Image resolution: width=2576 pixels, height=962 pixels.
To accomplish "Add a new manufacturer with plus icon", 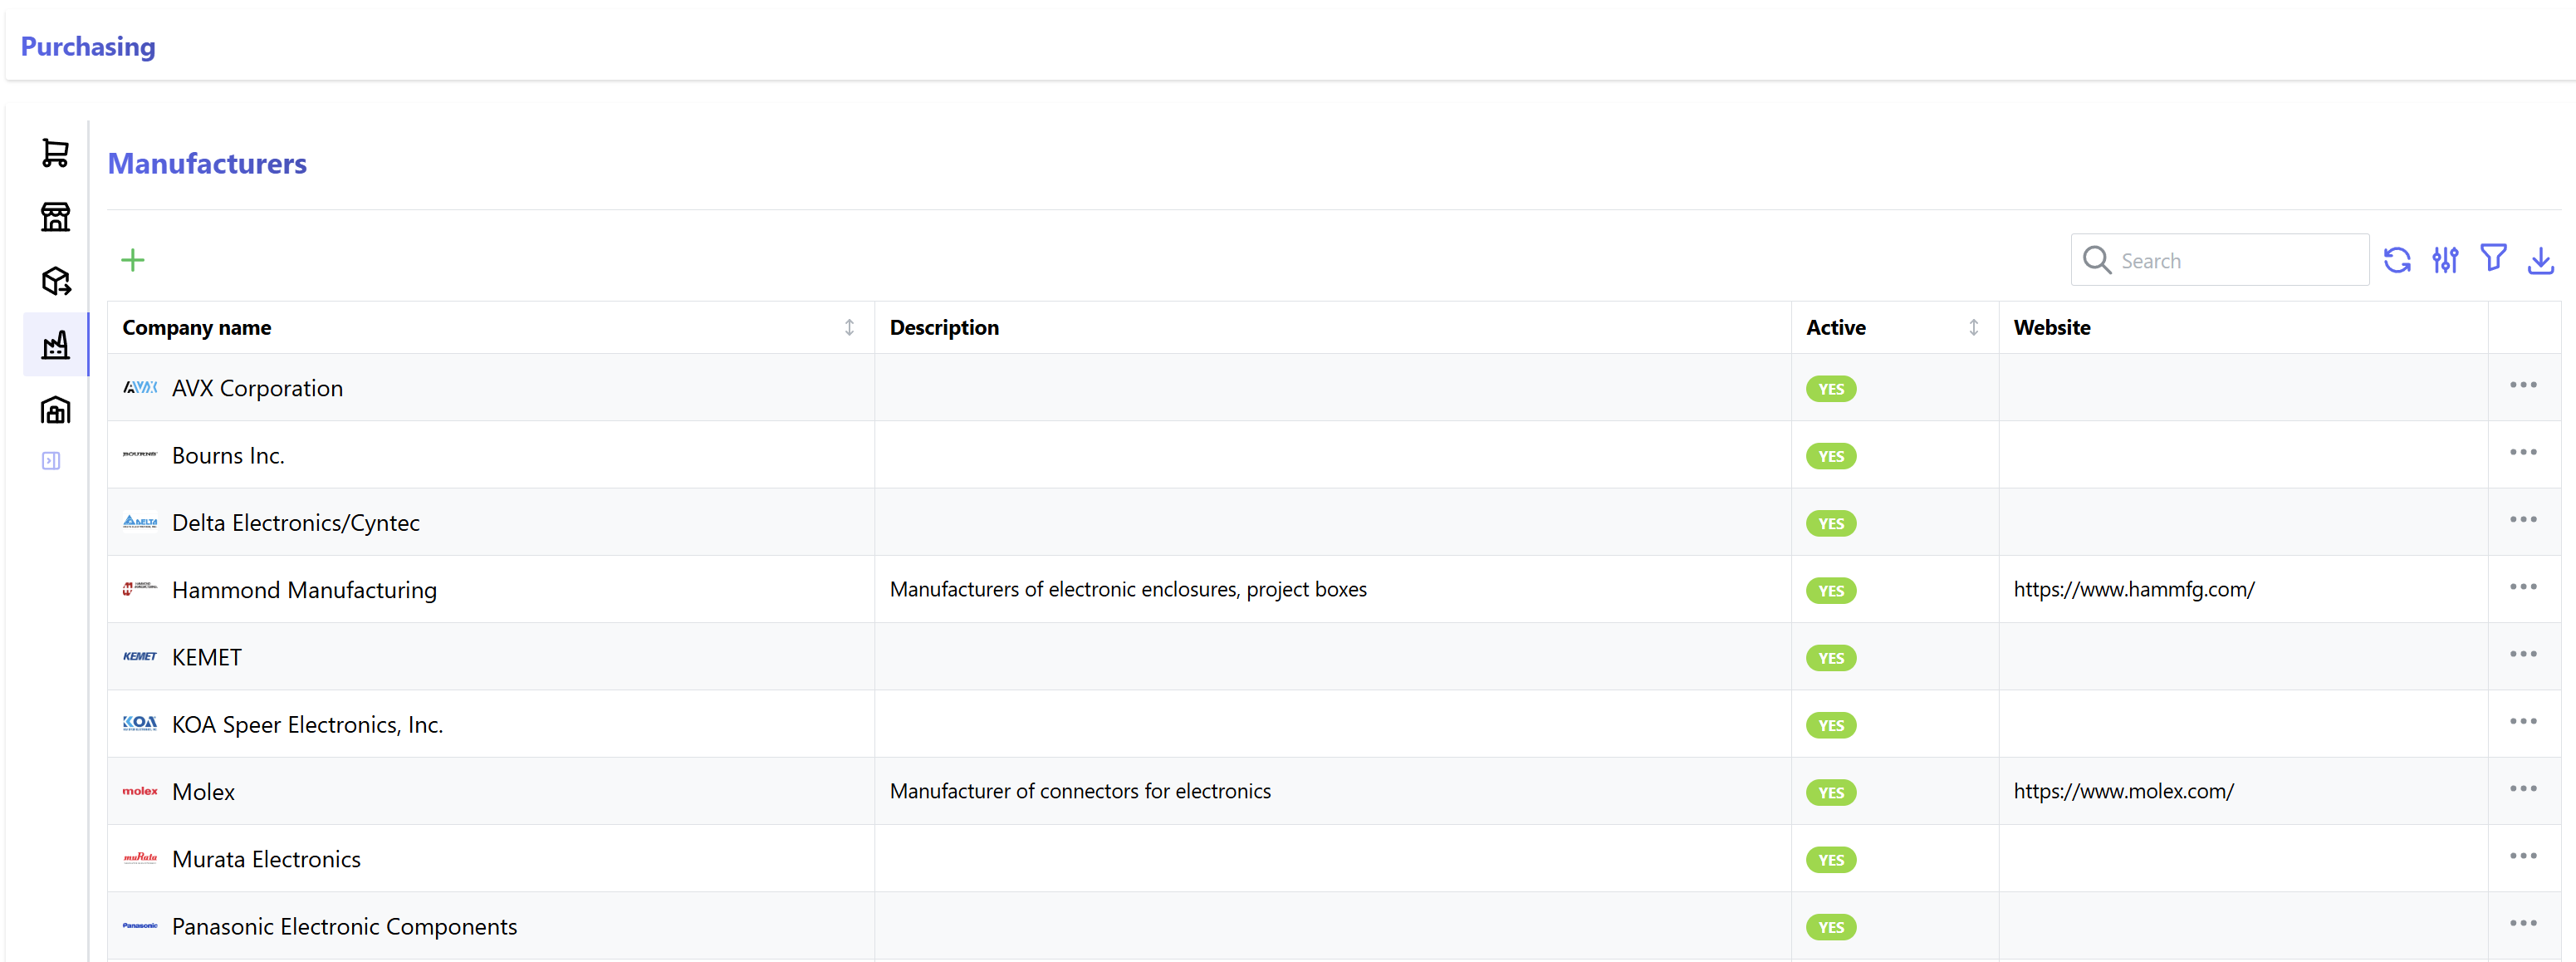I will (x=133, y=260).
